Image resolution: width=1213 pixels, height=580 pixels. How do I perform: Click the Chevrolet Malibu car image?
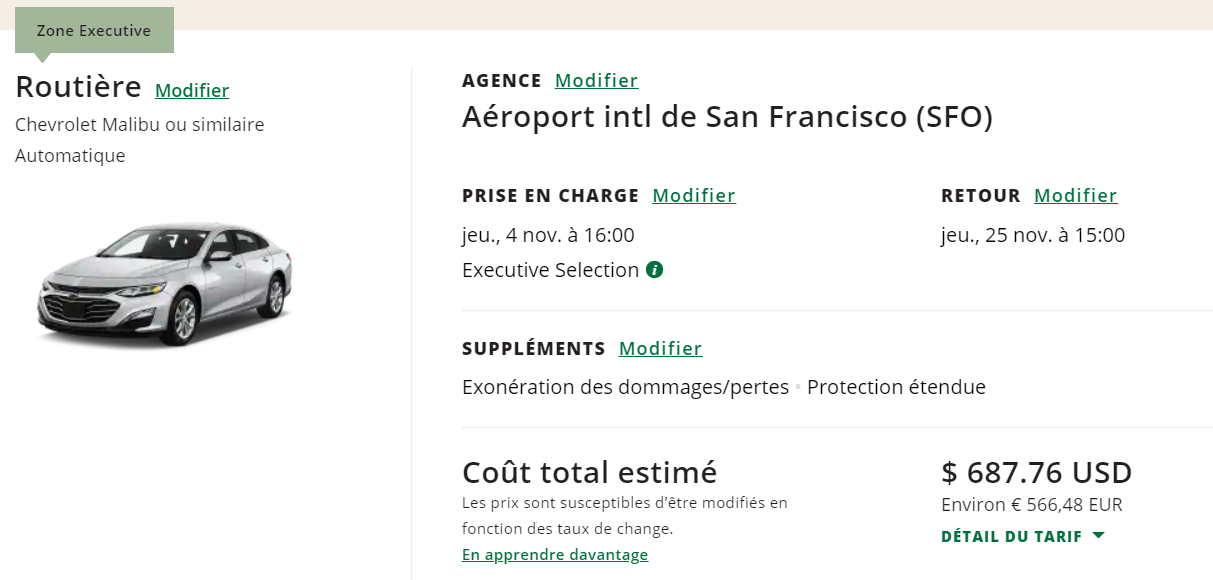tap(166, 284)
